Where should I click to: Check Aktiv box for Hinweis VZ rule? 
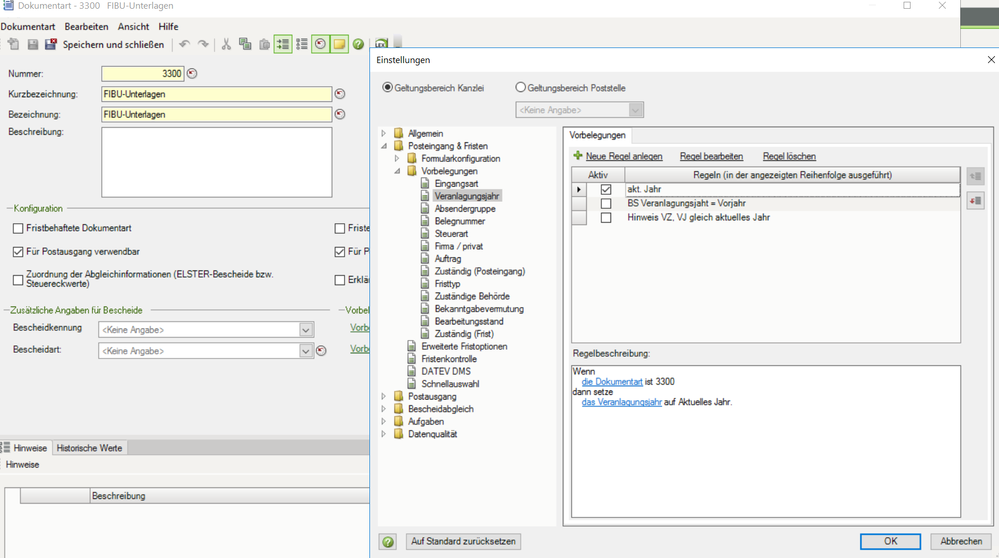coord(606,217)
